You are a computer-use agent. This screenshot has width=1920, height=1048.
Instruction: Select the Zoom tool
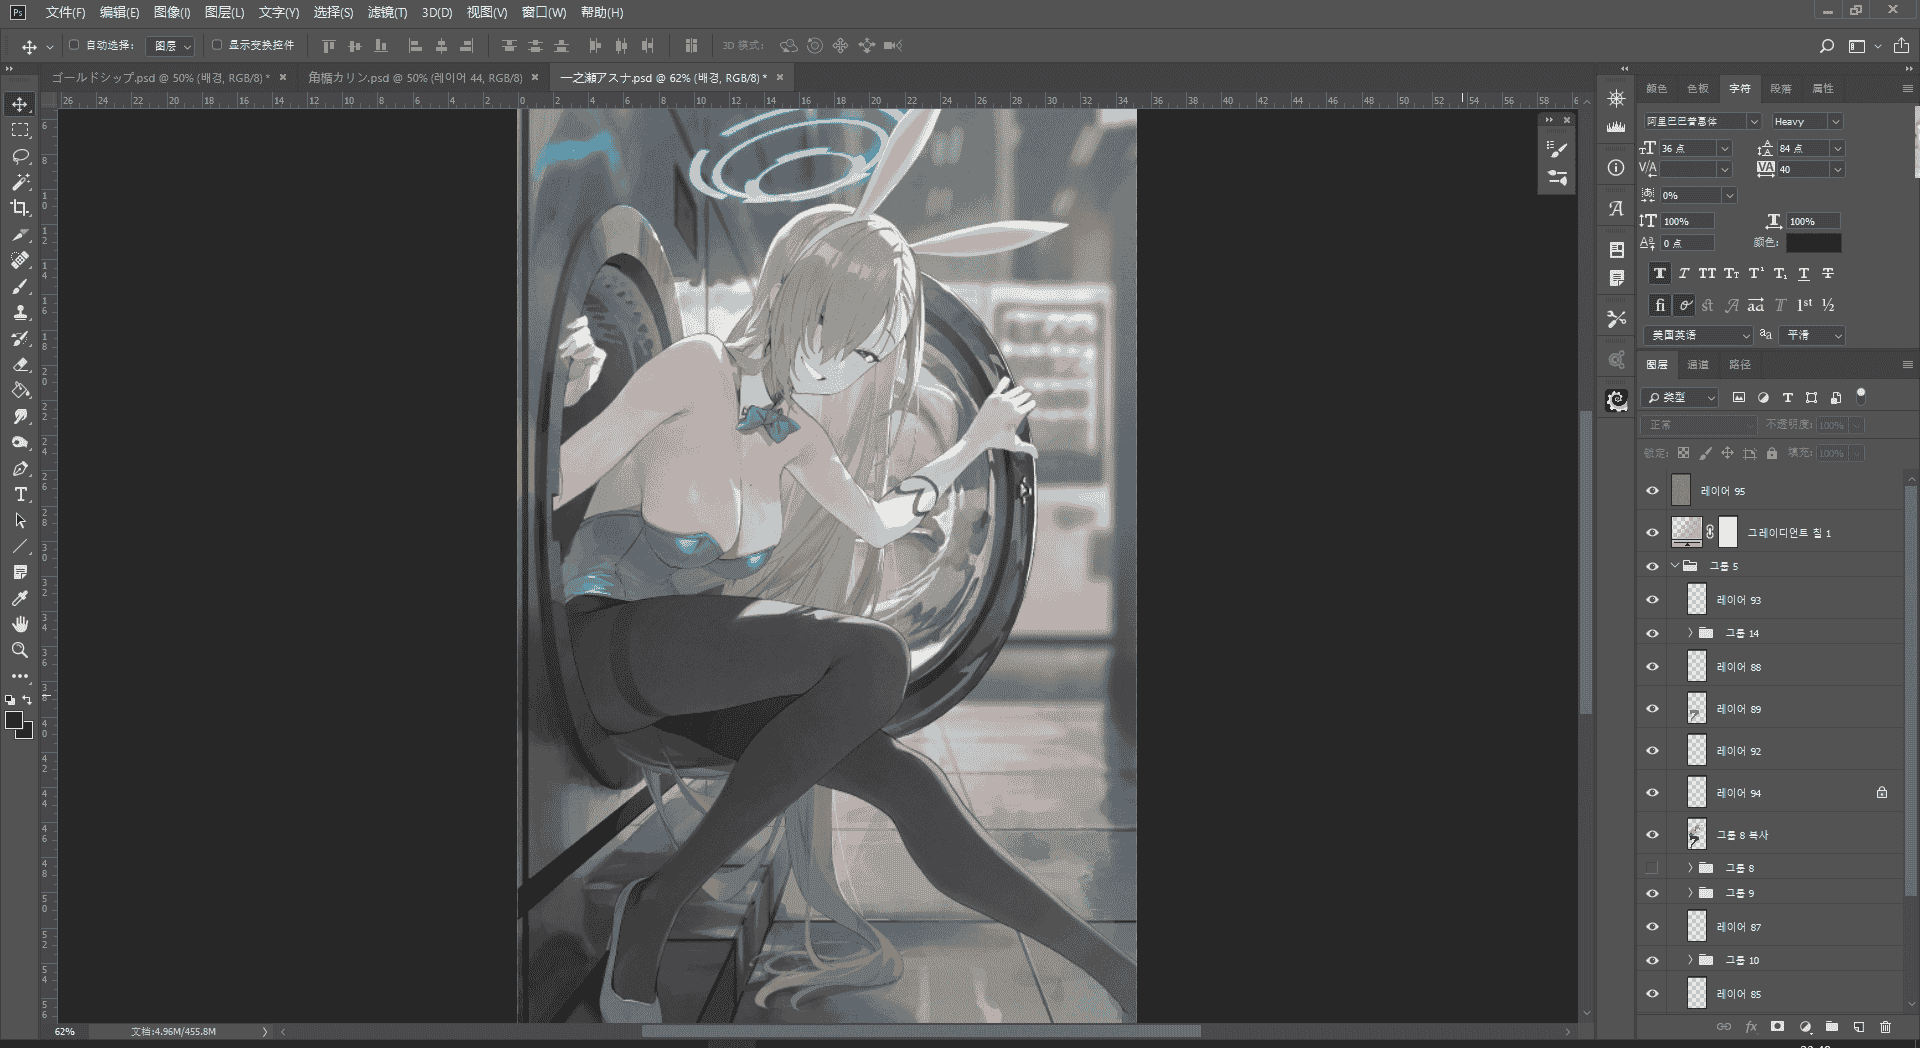tap(20, 650)
